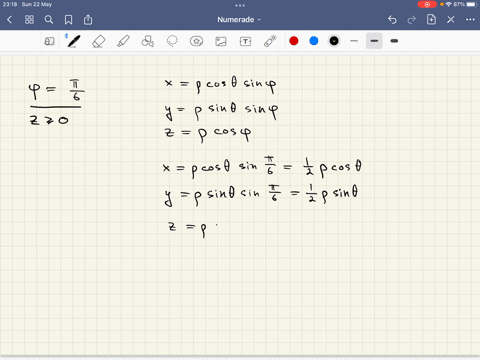Undo the last stroke

coord(392,20)
